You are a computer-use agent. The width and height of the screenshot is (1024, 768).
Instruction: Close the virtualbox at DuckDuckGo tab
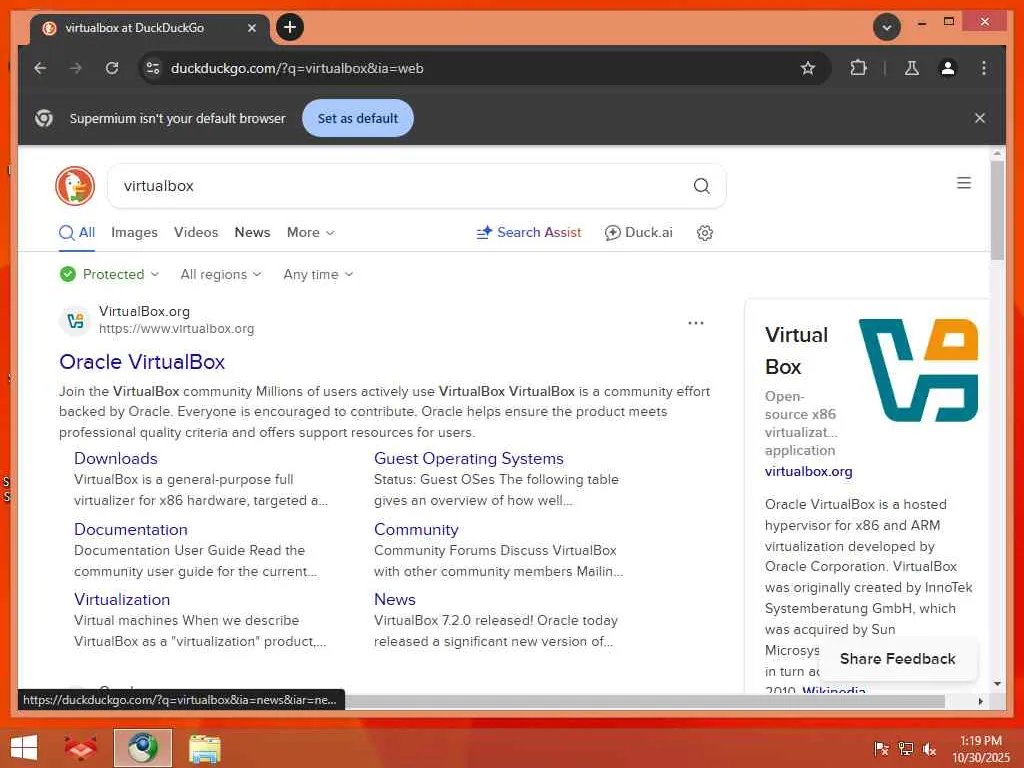coord(252,28)
